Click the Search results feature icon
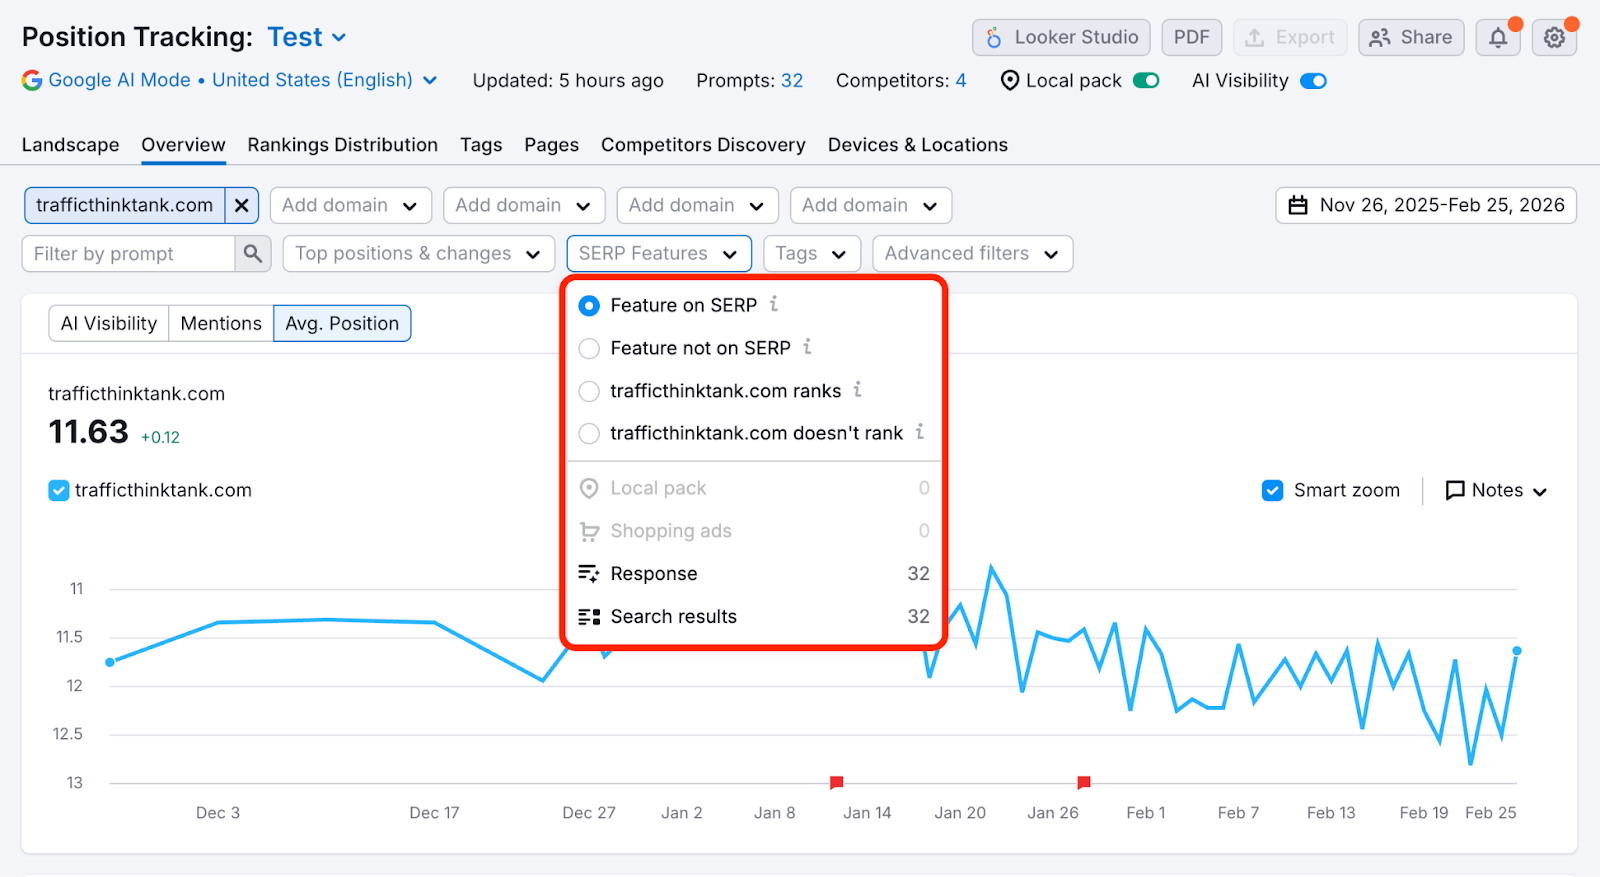The width and height of the screenshot is (1600, 877). (589, 617)
